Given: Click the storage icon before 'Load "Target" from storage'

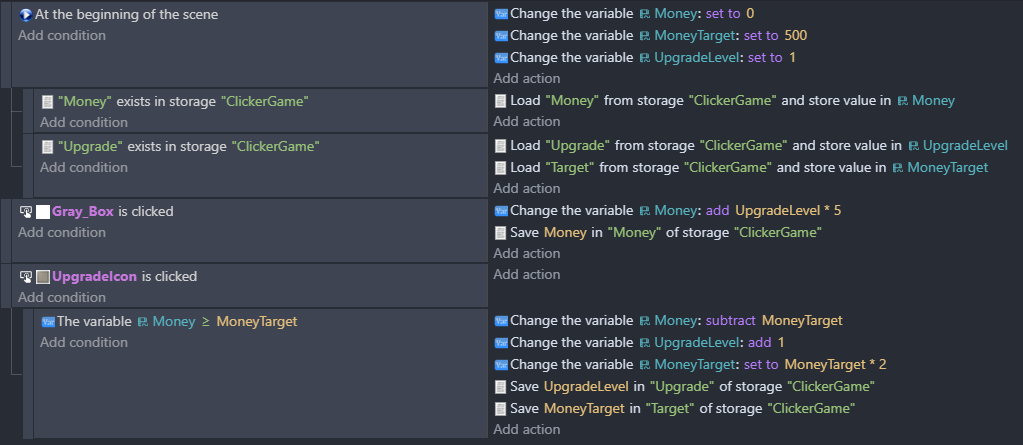Looking at the screenshot, I should 501,168.
